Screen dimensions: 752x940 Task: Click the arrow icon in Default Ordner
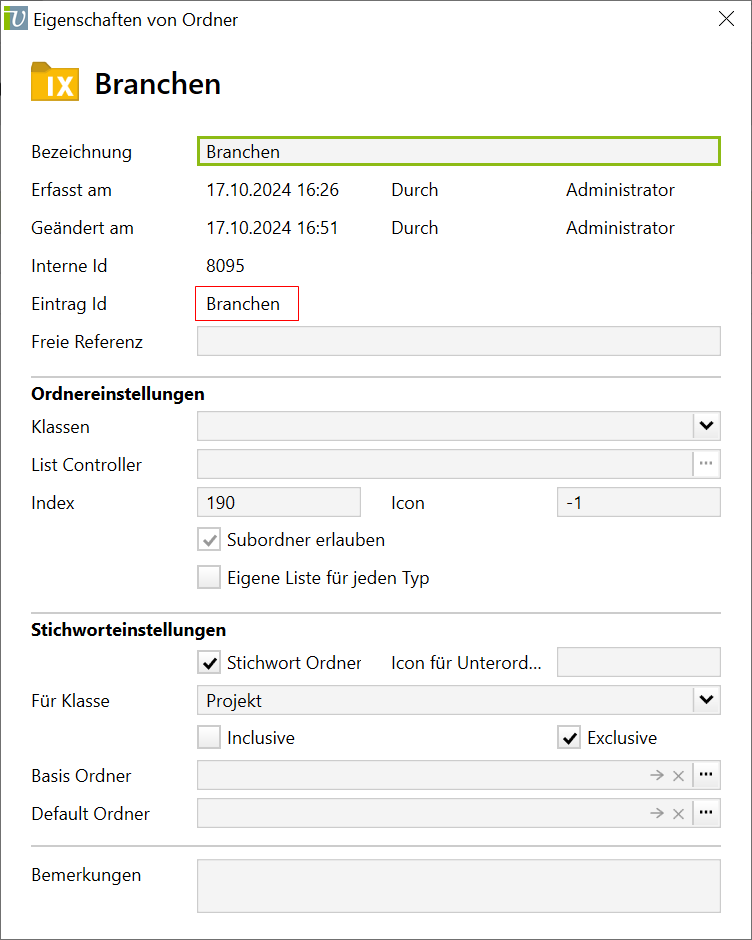(656, 813)
